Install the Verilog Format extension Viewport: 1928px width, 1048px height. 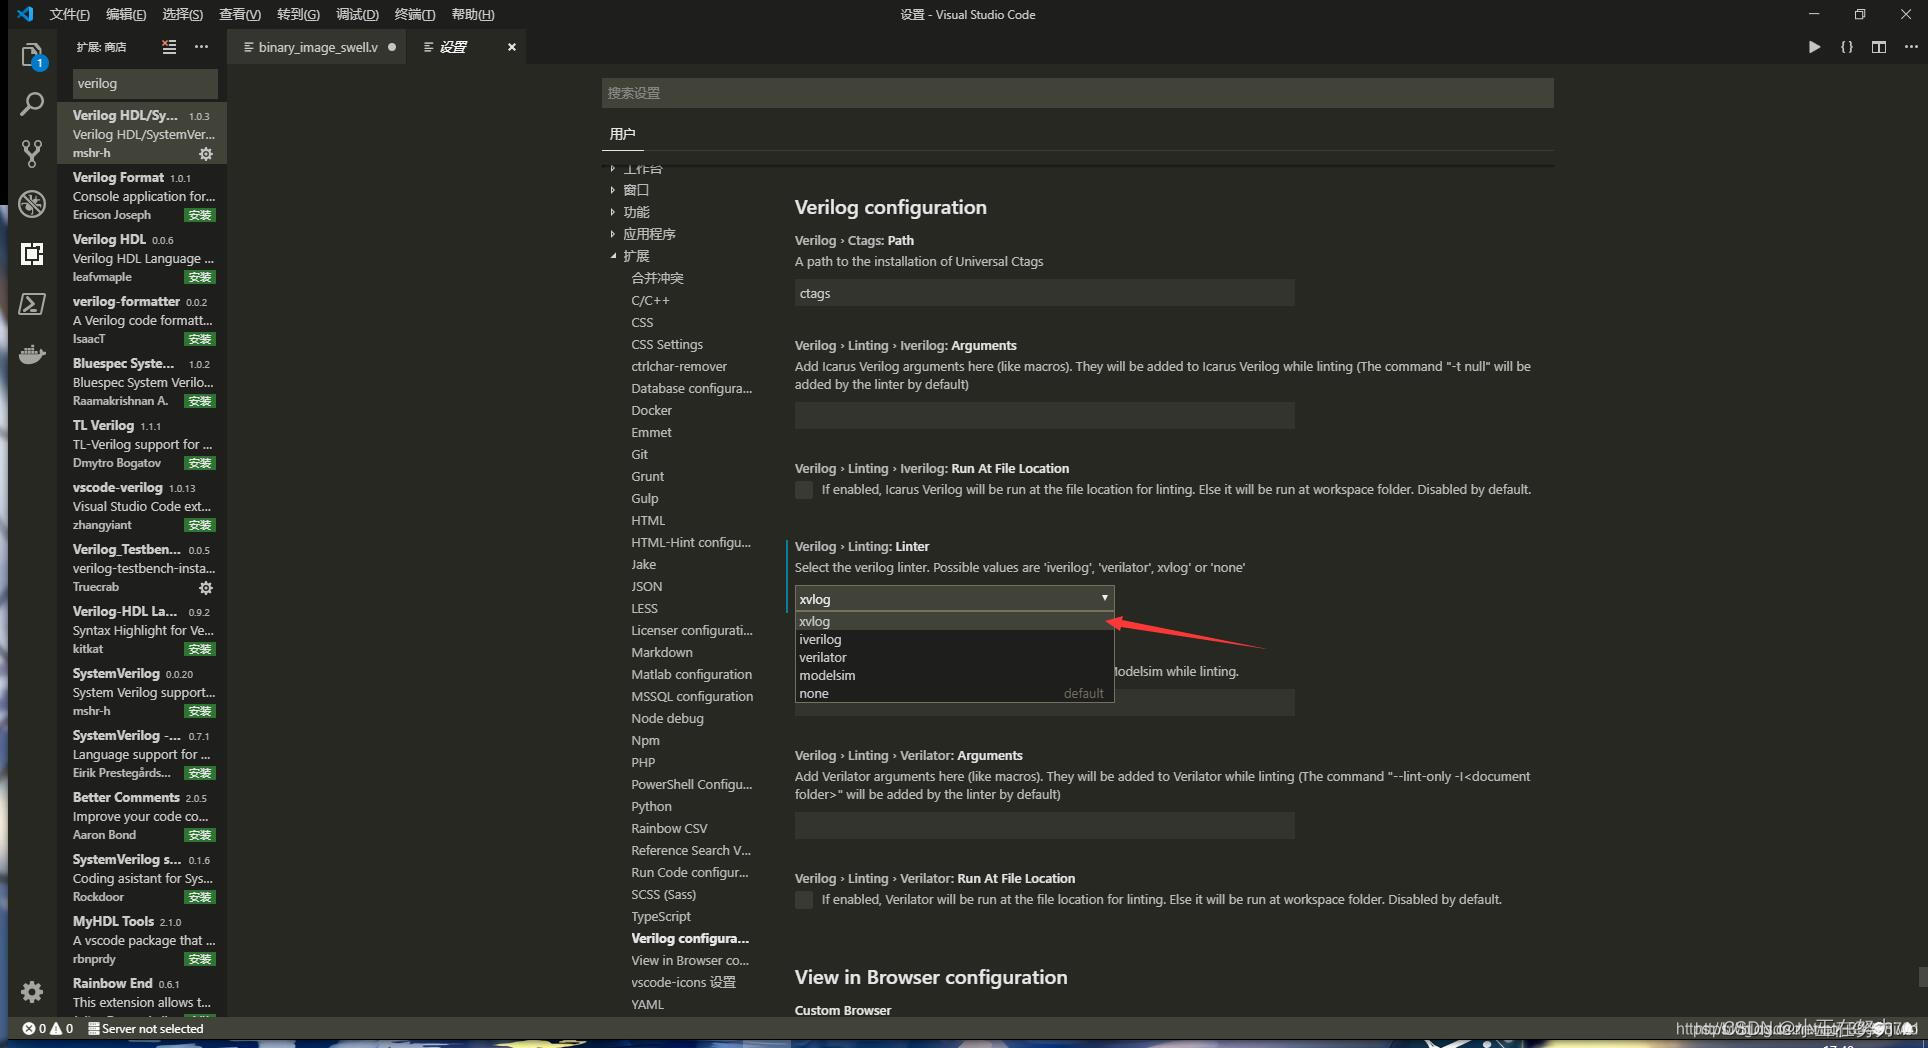point(200,216)
